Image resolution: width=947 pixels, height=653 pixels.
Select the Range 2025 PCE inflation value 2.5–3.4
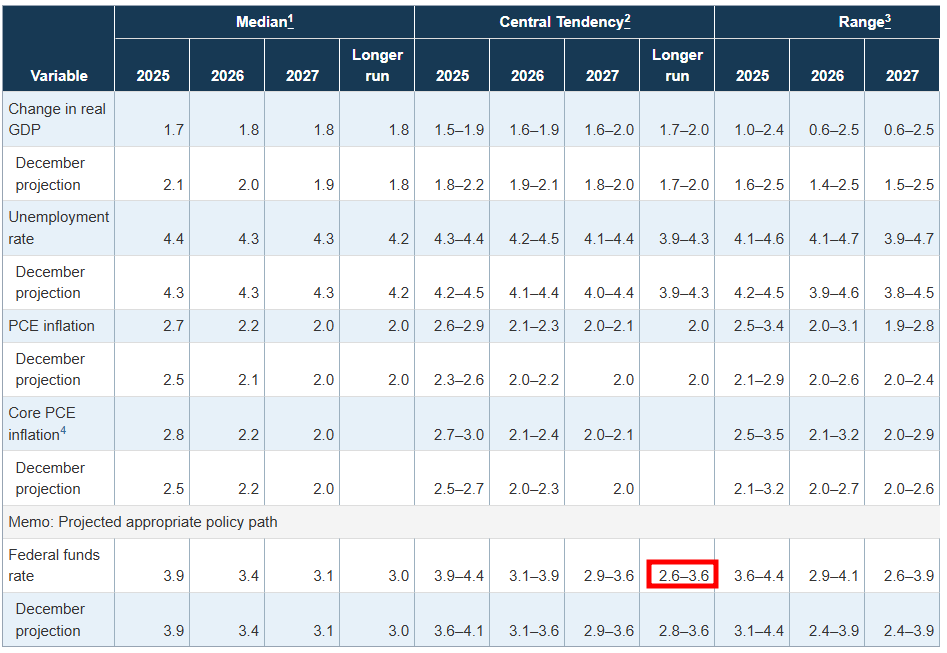[759, 326]
